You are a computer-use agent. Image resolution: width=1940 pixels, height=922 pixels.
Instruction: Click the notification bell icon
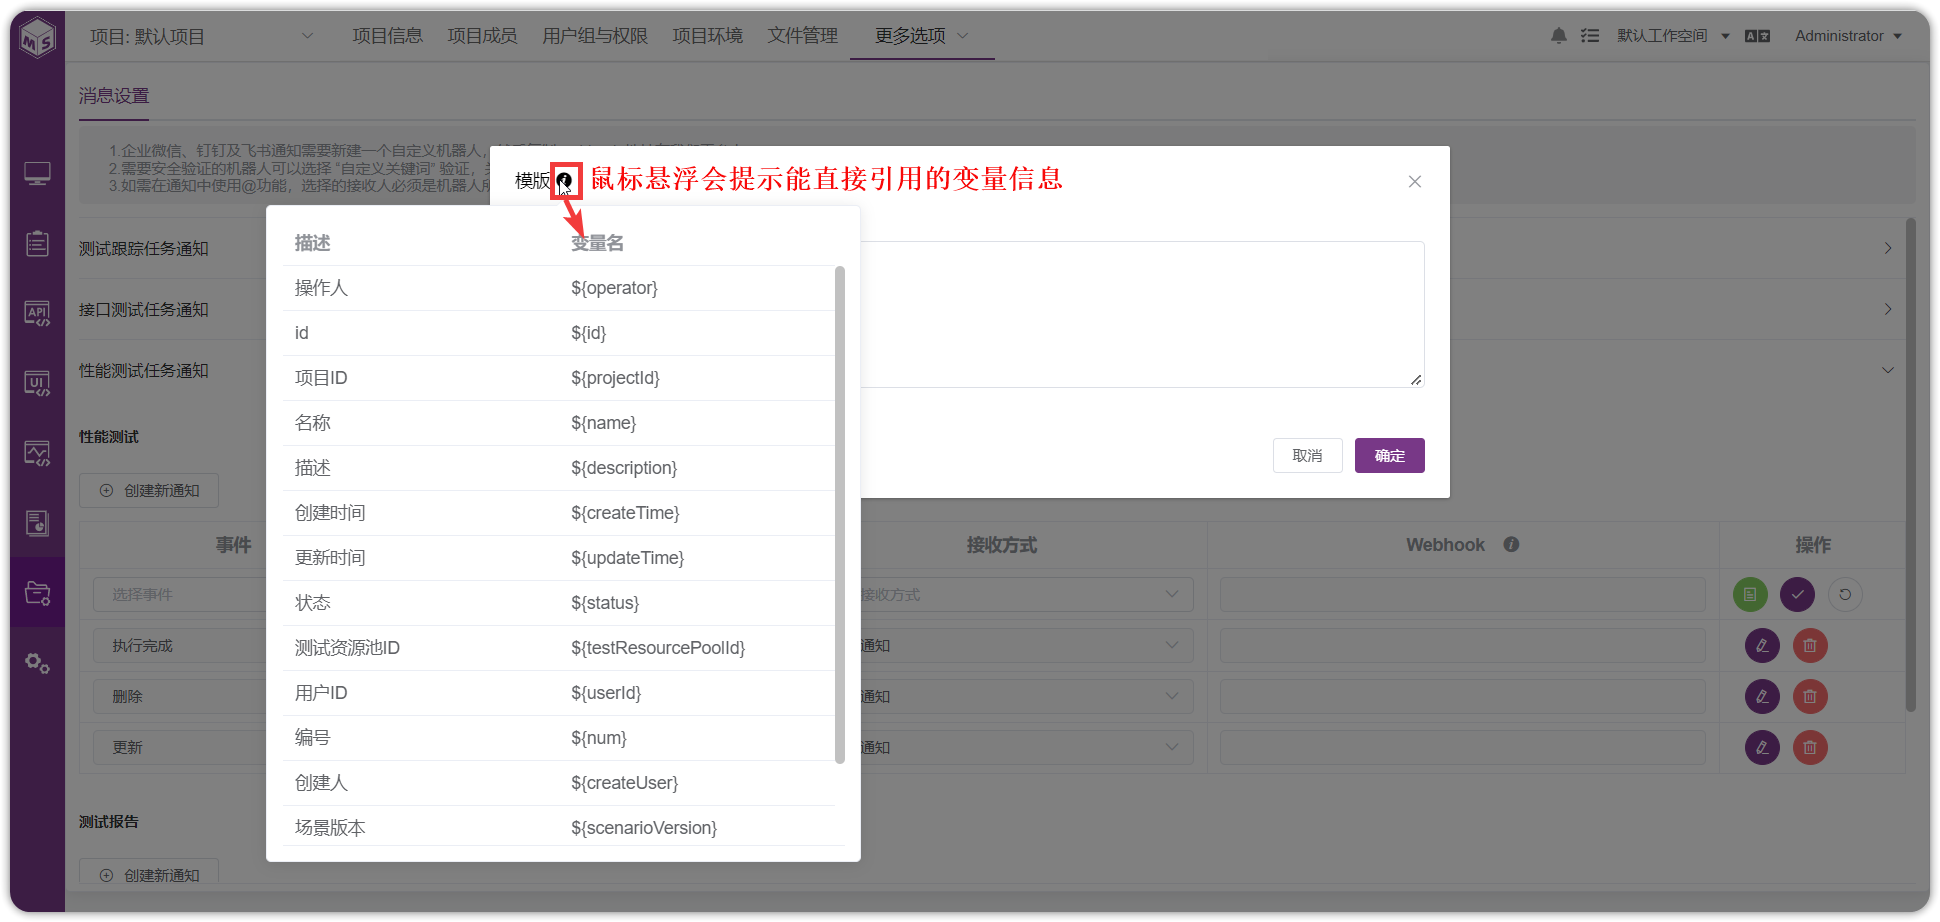tap(1559, 36)
